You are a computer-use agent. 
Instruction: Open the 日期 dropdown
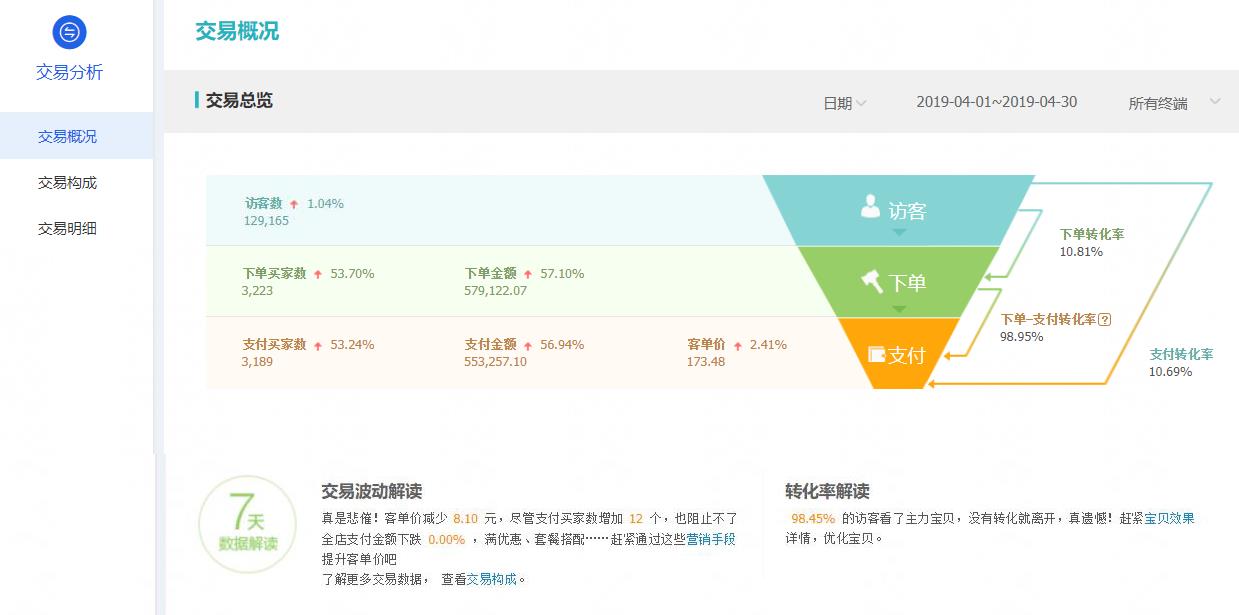(x=844, y=103)
